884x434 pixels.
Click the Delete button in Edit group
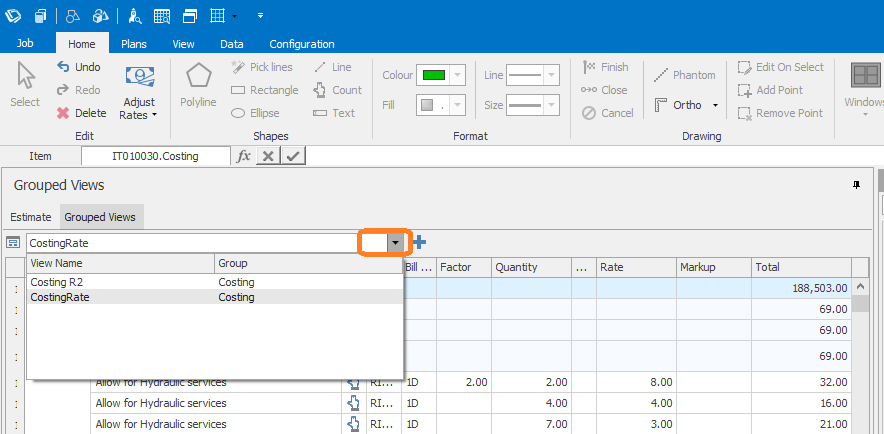click(81, 113)
